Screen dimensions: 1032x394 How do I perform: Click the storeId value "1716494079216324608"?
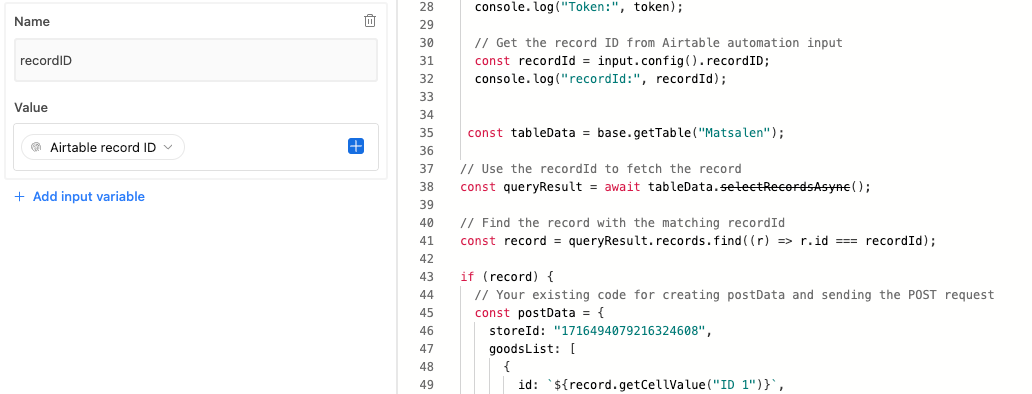pos(630,331)
